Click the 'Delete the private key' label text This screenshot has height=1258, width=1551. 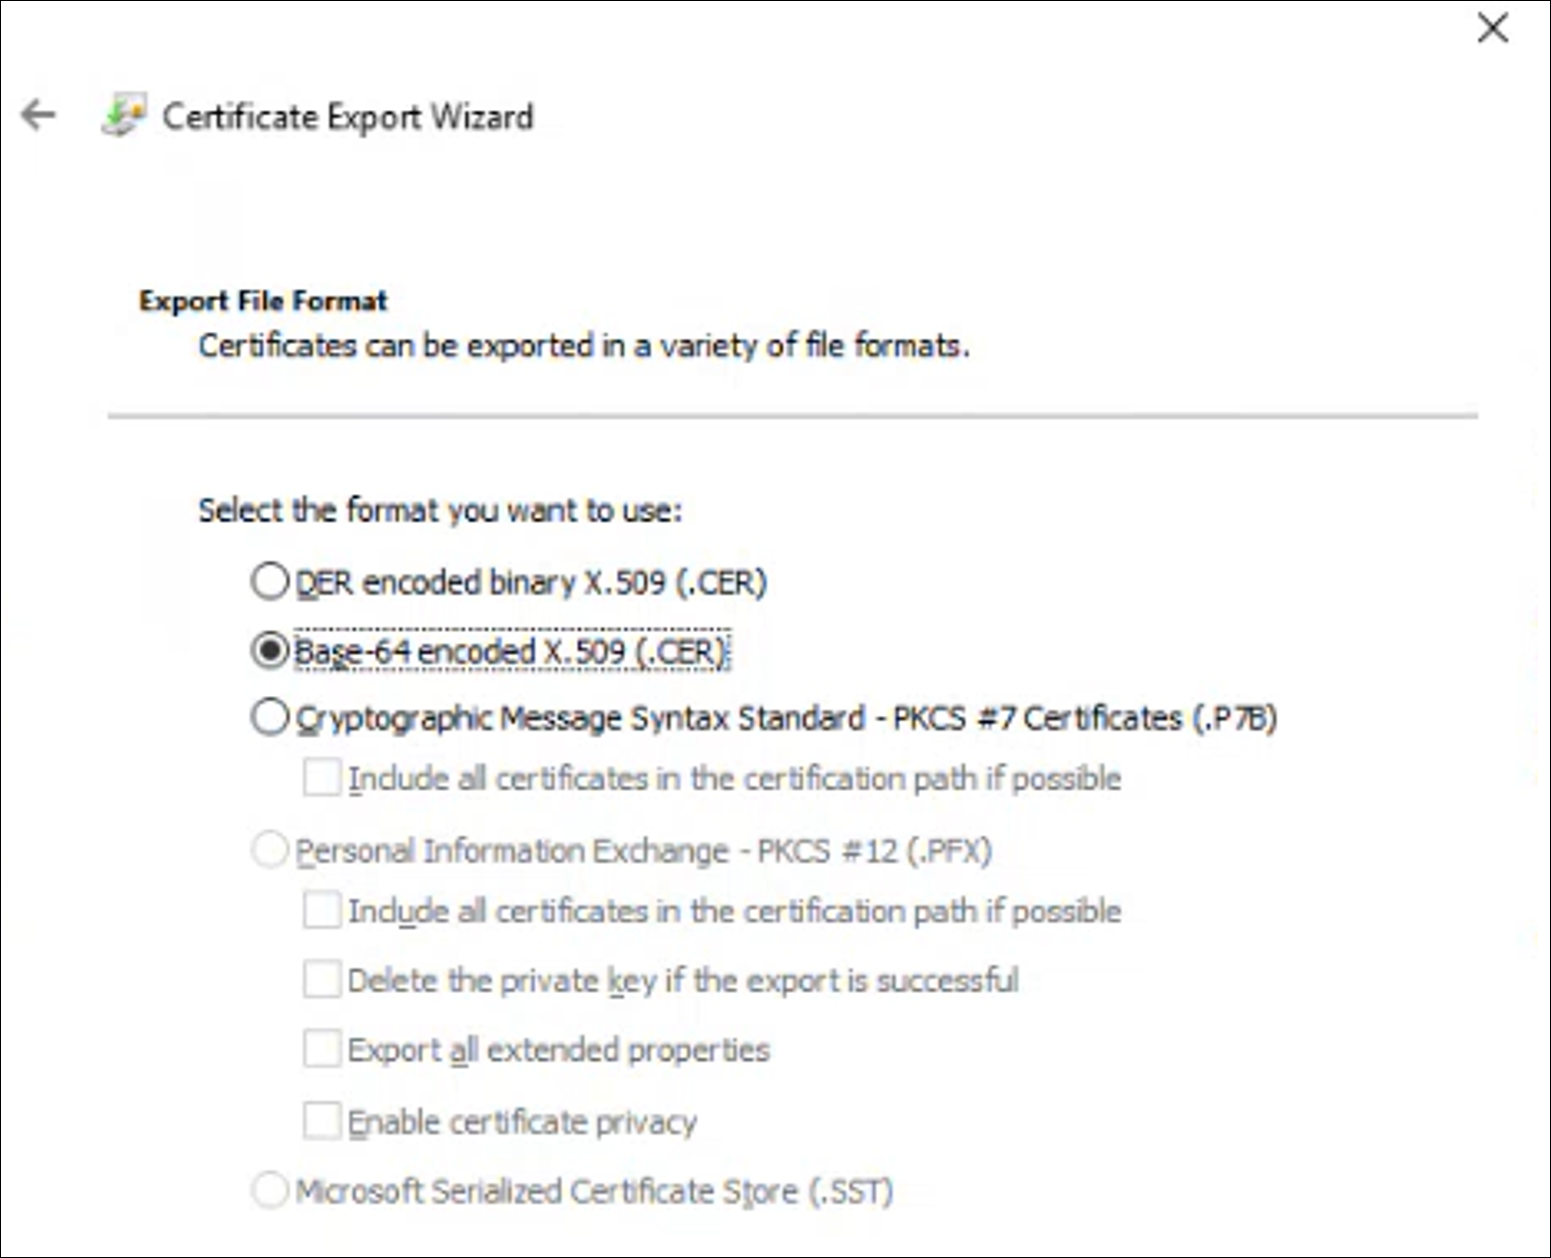tap(683, 981)
